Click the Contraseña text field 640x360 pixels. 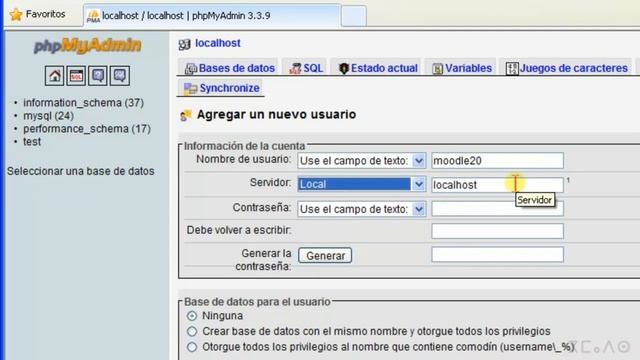coord(498,209)
